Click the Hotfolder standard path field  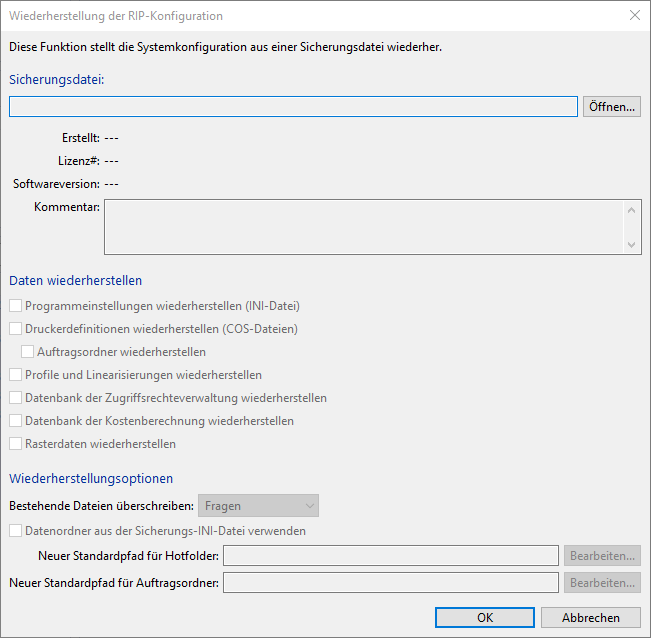(x=390, y=555)
